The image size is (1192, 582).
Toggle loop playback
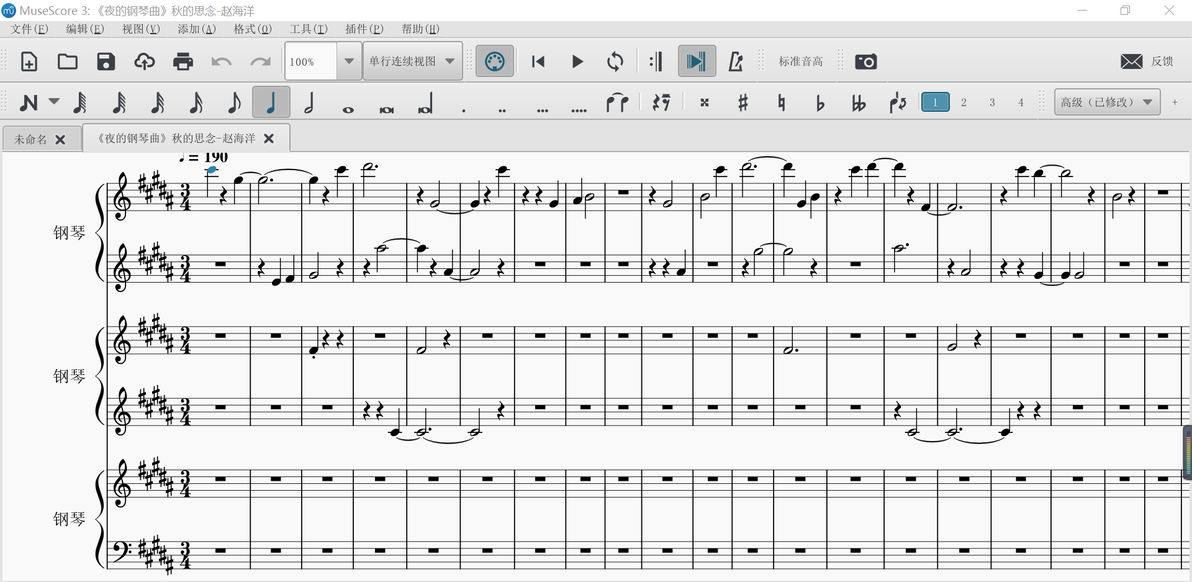point(615,62)
